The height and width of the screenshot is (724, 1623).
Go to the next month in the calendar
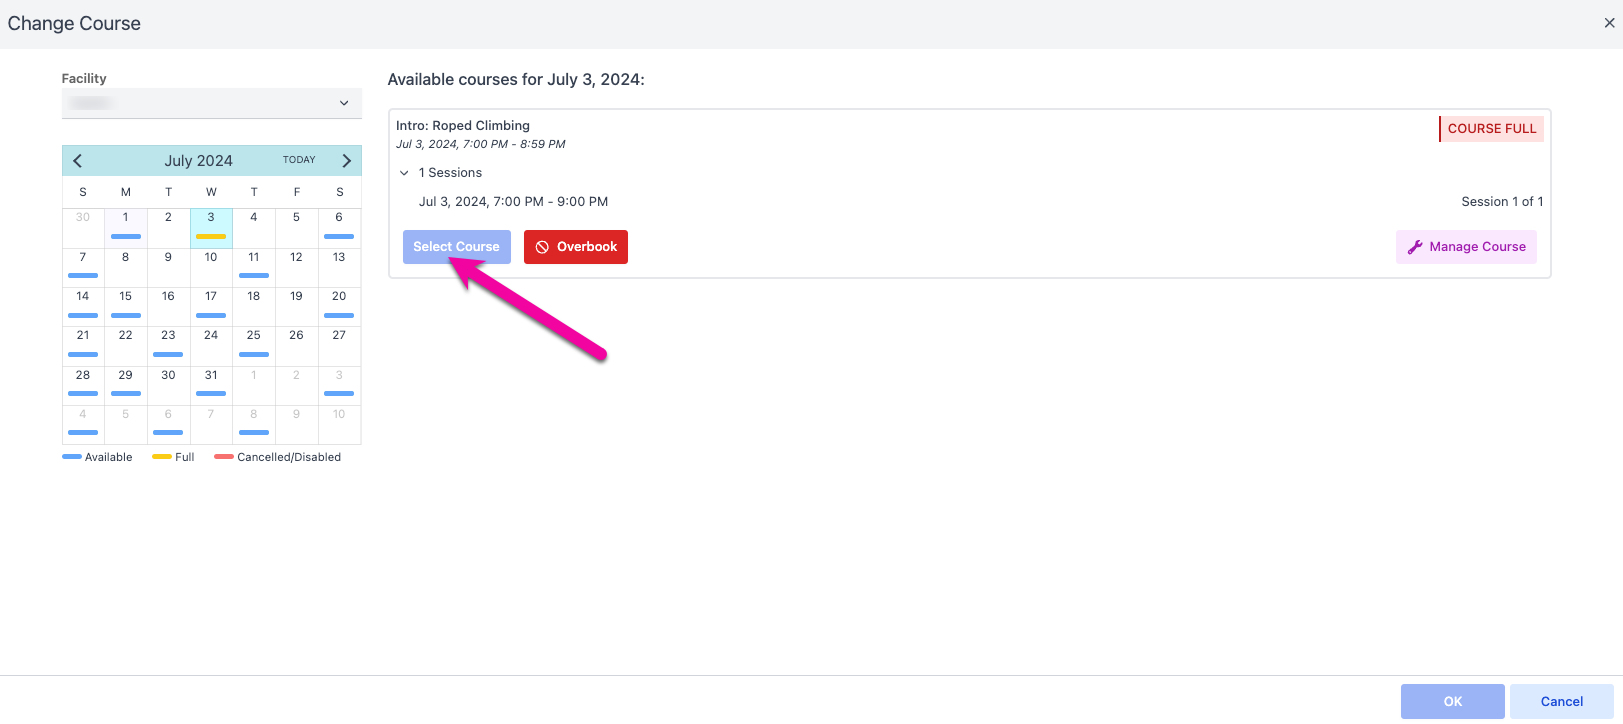pyautogui.click(x=346, y=161)
